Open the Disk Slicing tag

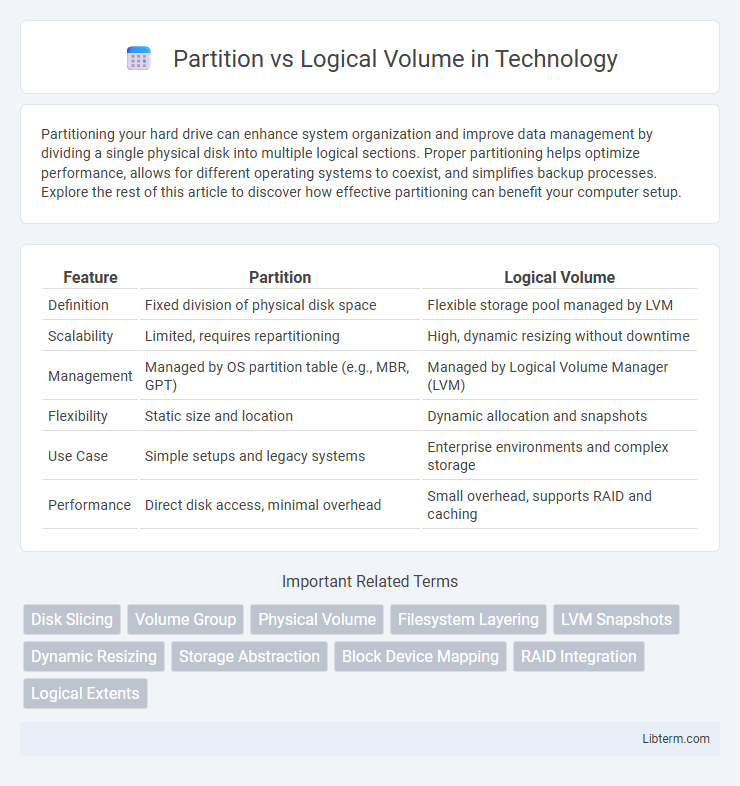point(72,619)
